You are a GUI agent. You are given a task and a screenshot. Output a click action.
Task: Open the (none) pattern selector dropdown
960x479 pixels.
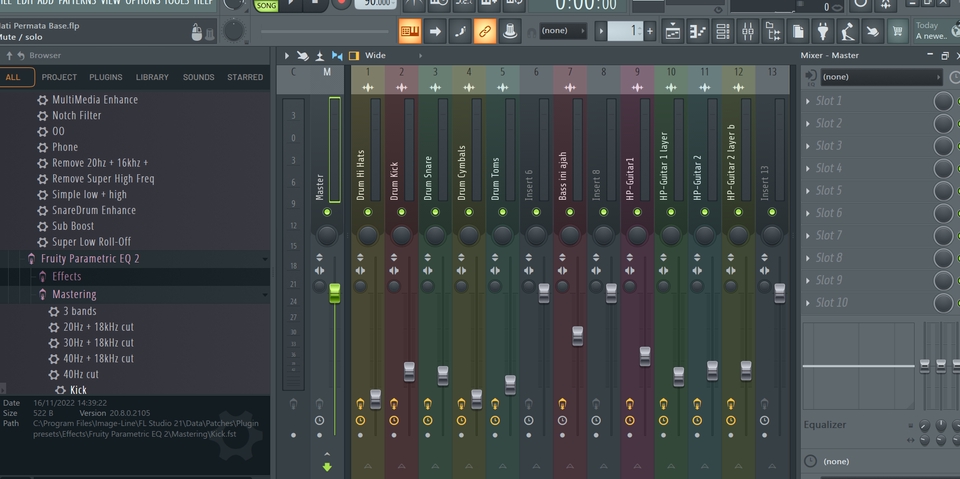click(x=563, y=31)
